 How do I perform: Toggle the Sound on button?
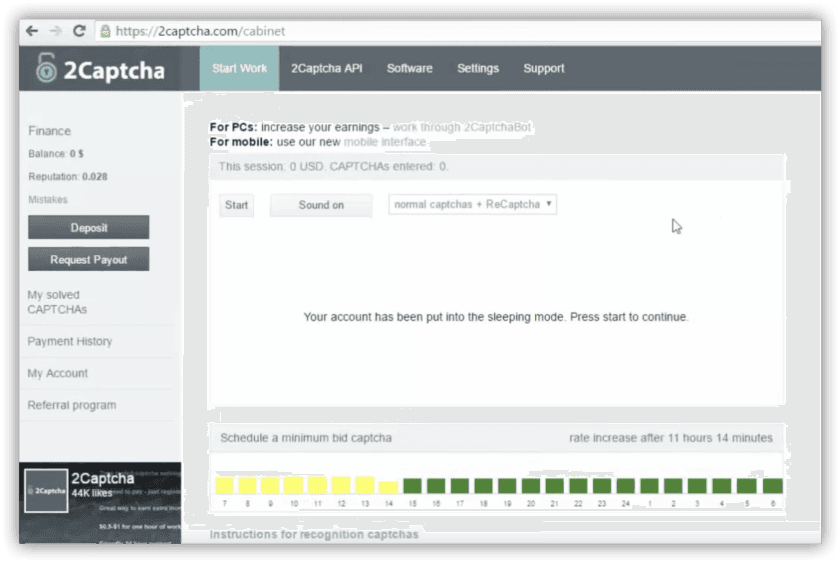(321, 205)
